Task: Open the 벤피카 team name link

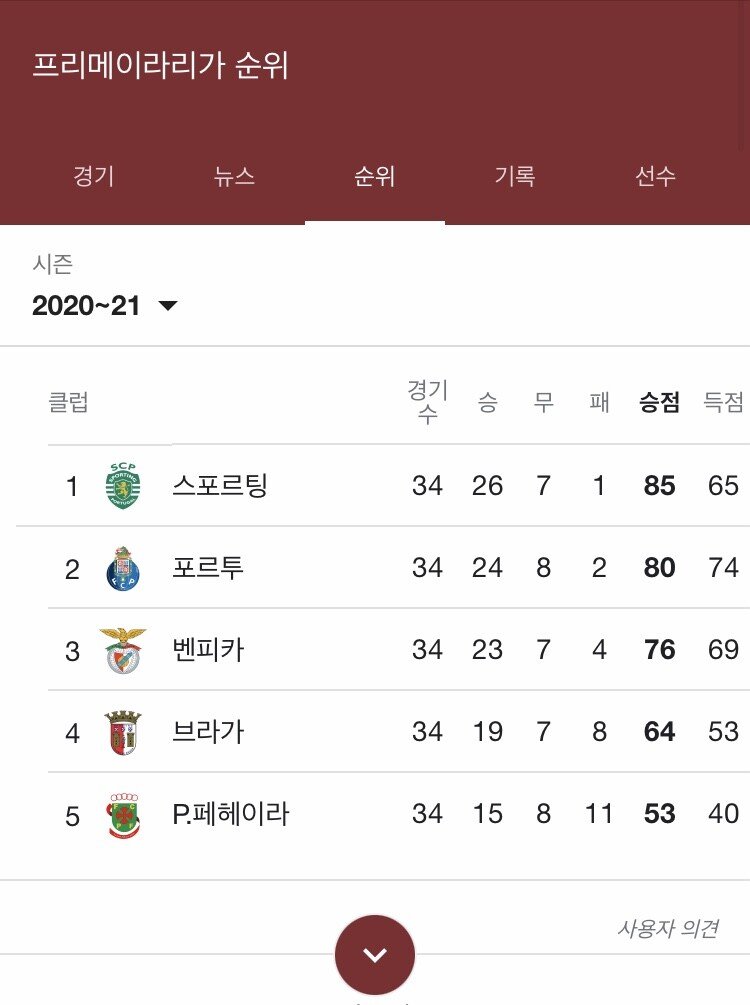Action: 208,649
